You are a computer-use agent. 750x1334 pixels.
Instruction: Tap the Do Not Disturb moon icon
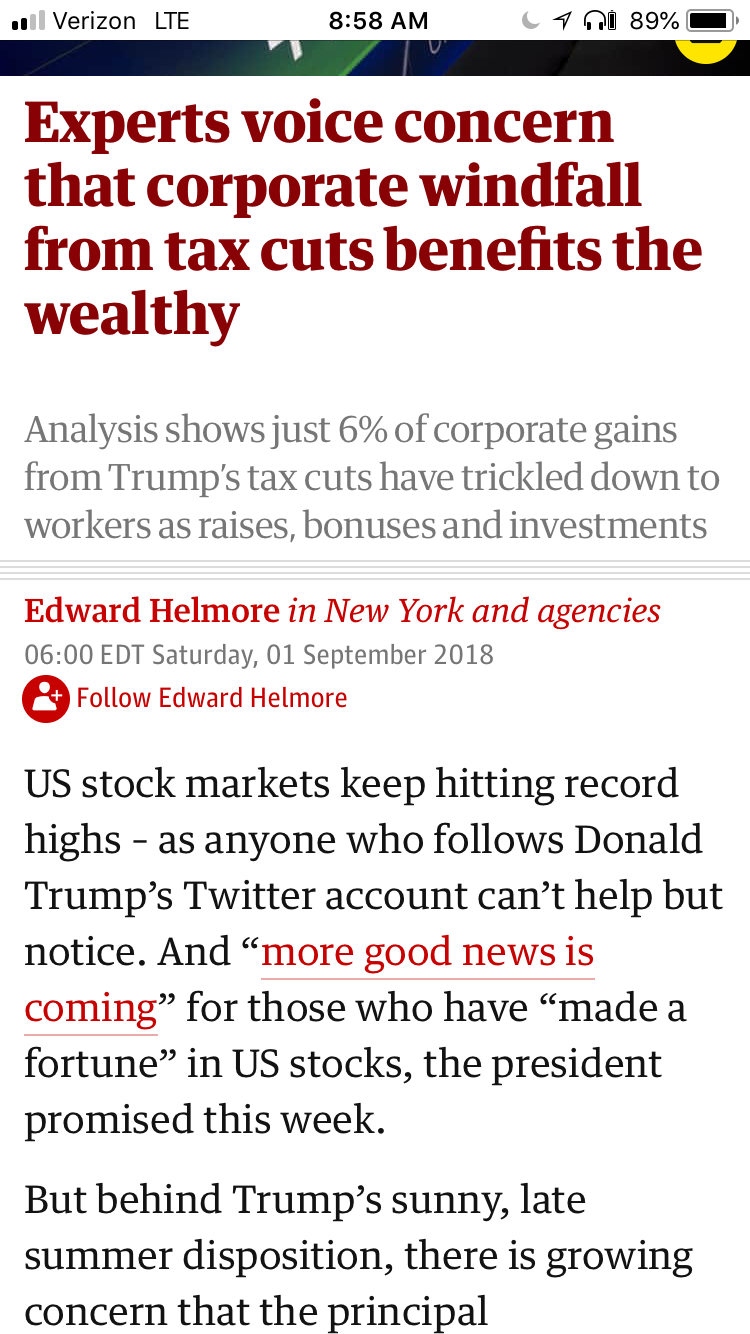531,20
